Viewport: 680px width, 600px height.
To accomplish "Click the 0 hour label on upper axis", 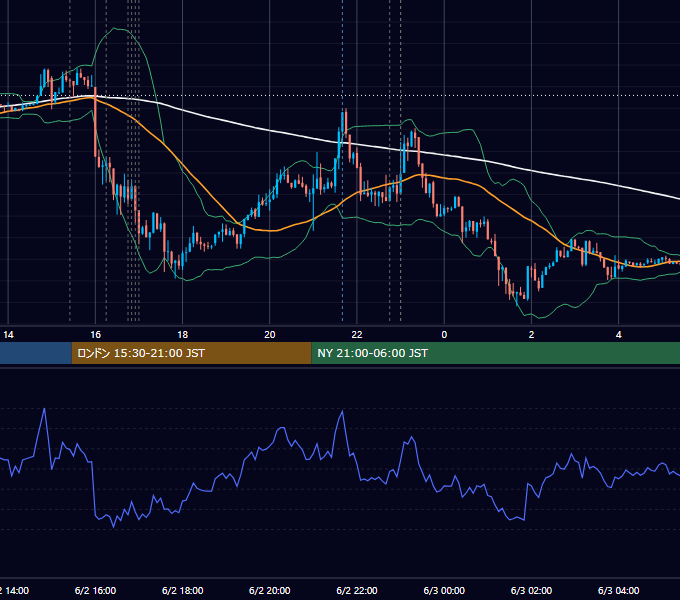I will [444, 335].
